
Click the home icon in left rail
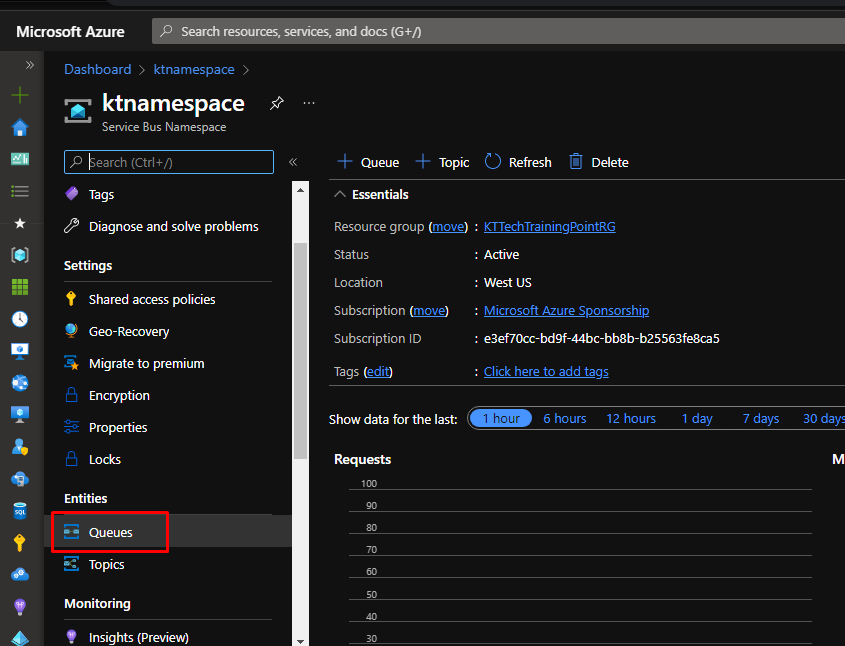(x=20, y=128)
